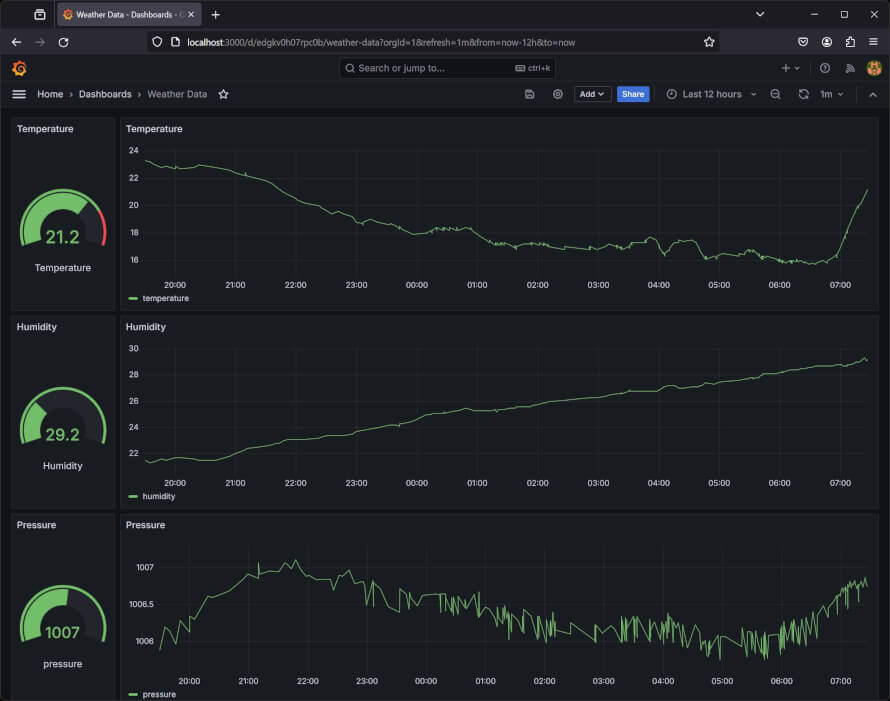The height and width of the screenshot is (701, 890).
Task: Open the Temperature gauge panel title
Action: [45, 129]
